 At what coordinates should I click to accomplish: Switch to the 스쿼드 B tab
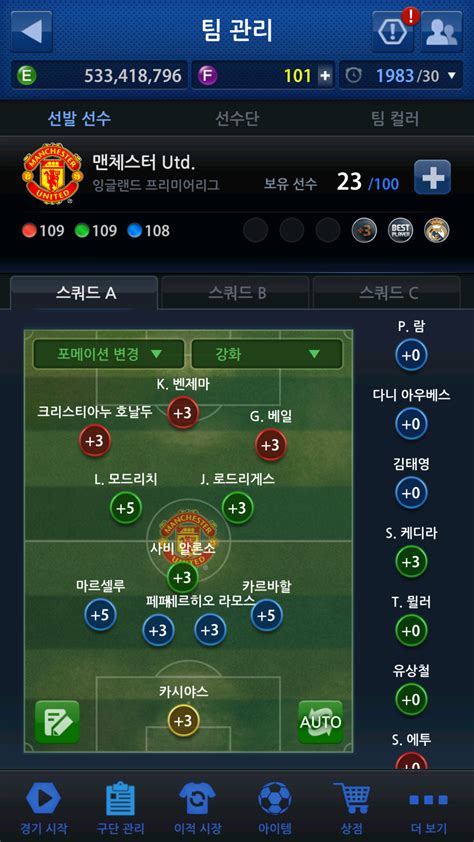237,293
